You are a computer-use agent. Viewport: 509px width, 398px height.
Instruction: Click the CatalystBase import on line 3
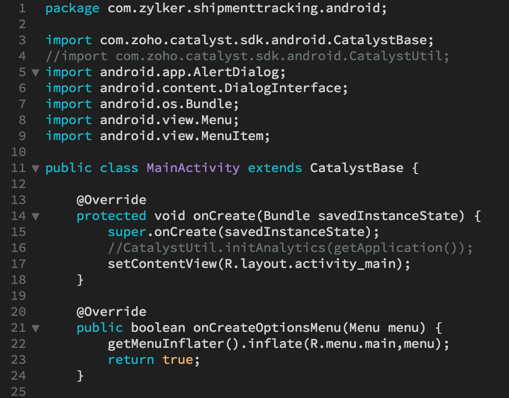coord(267,40)
